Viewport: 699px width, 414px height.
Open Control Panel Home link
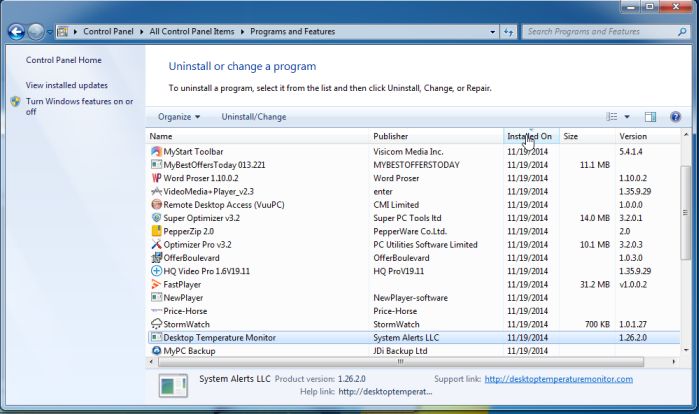[x=63, y=60]
